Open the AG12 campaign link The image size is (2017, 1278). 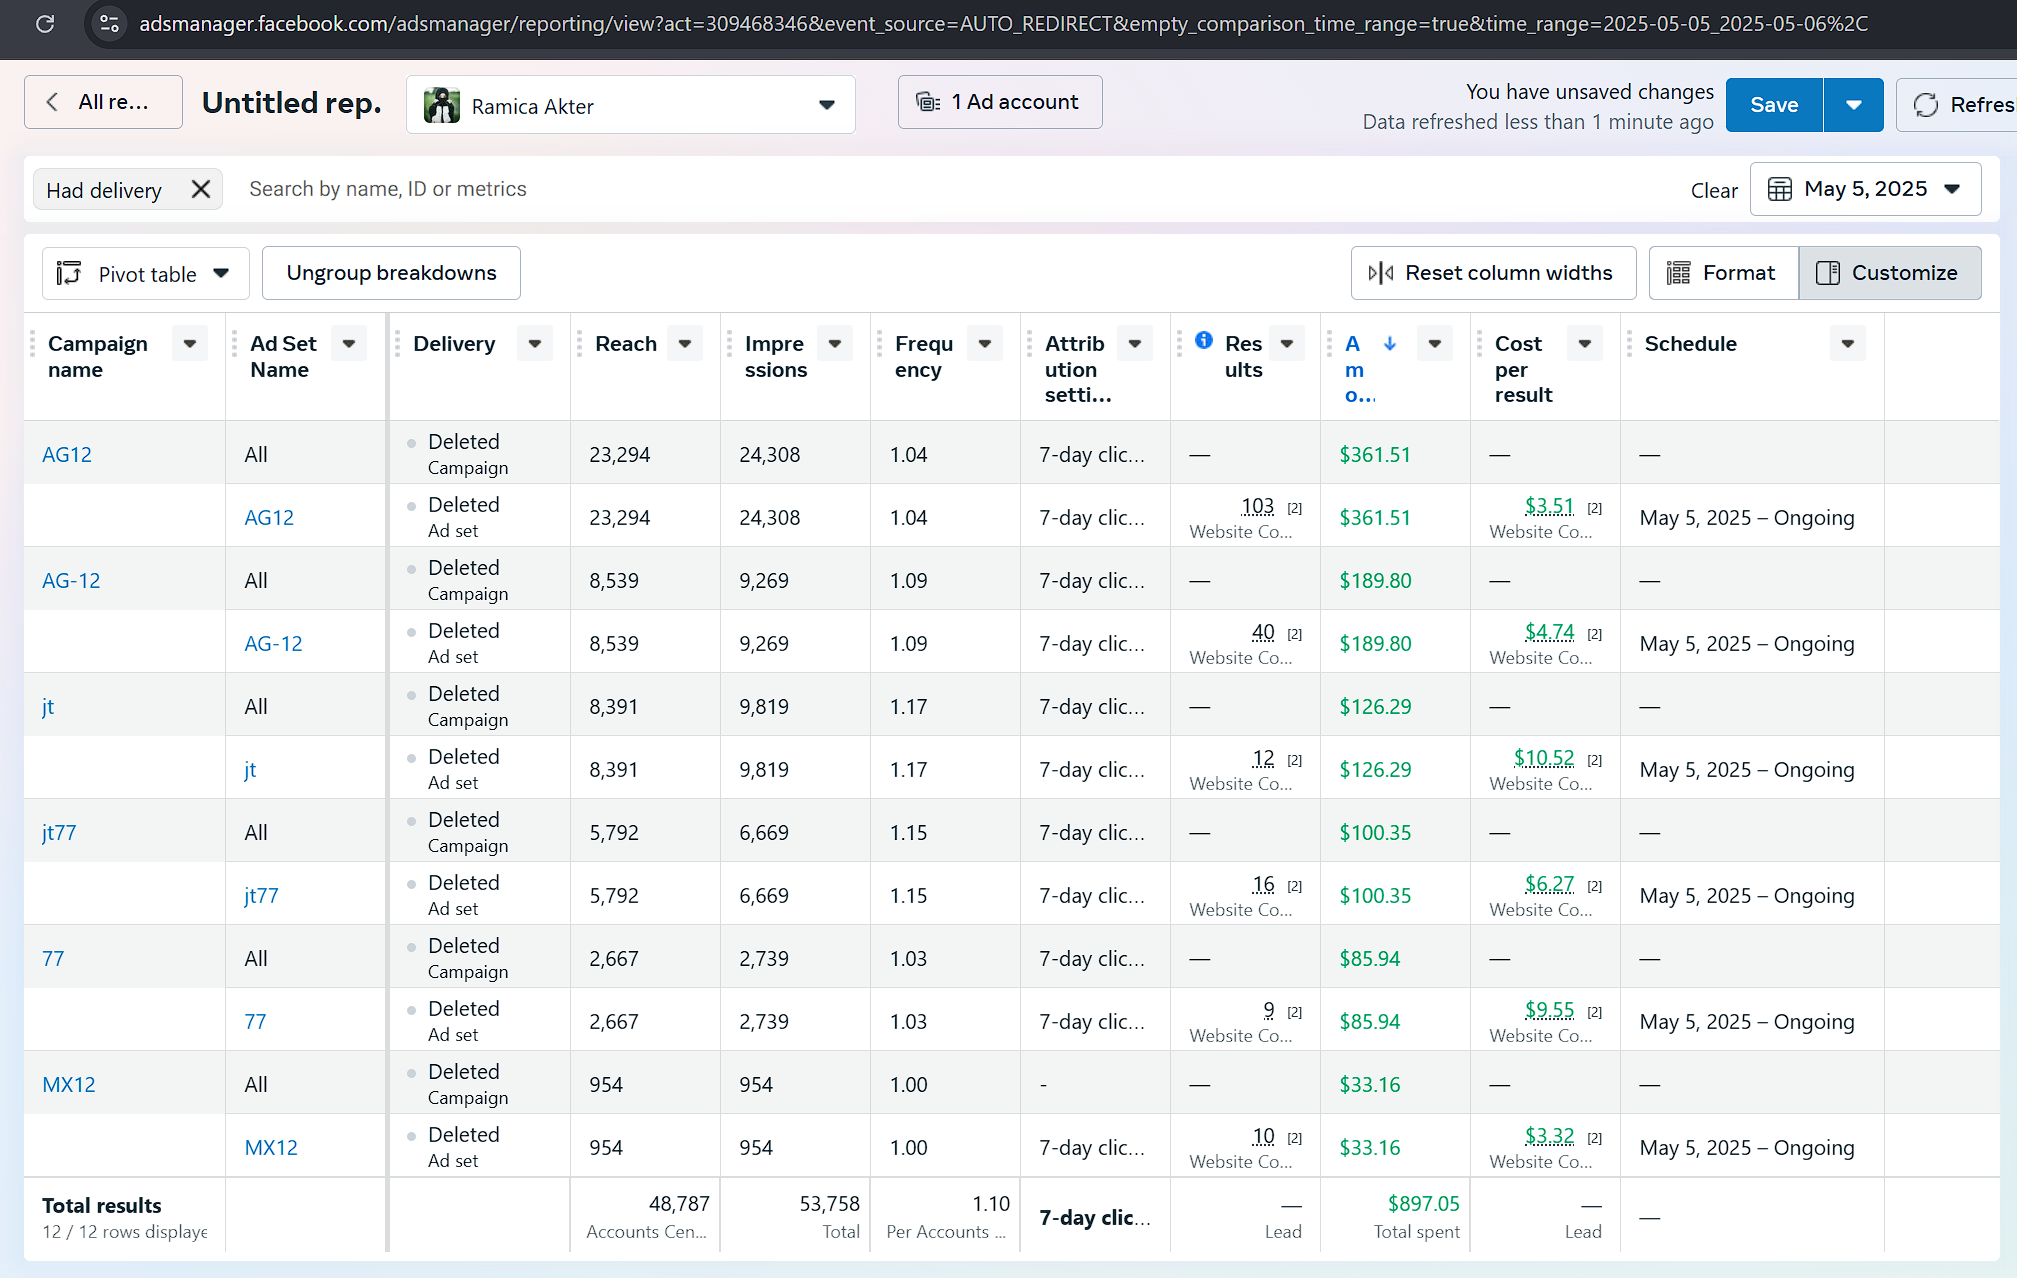coord(67,455)
